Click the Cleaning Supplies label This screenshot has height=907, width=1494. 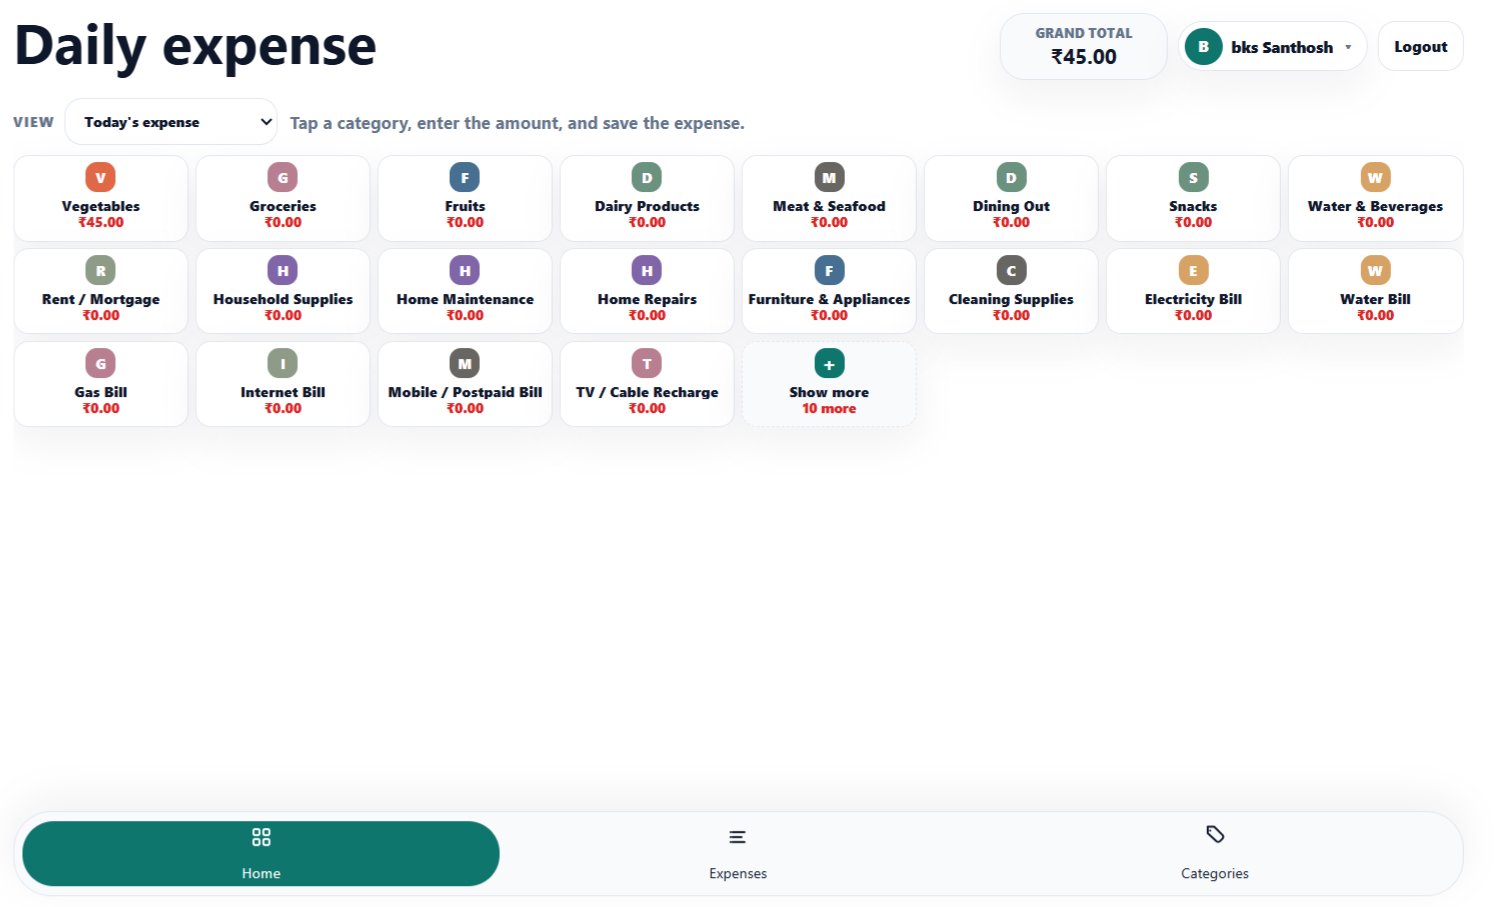pyautogui.click(x=1010, y=299)
